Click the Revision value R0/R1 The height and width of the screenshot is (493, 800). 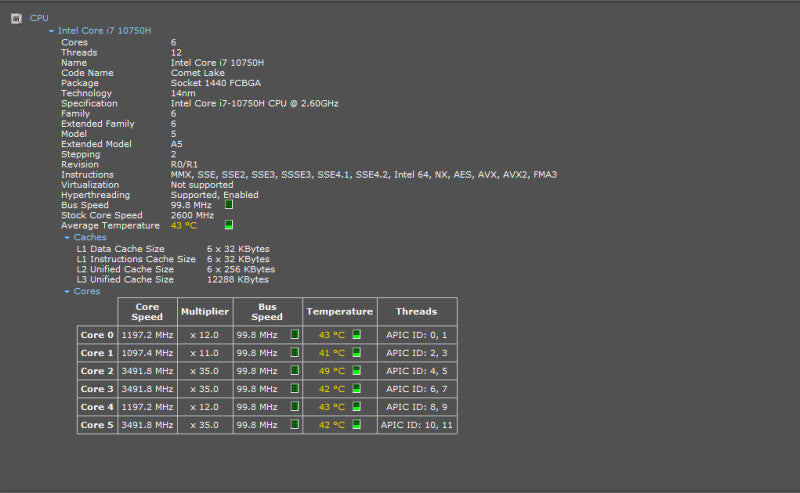click(184, 164)
